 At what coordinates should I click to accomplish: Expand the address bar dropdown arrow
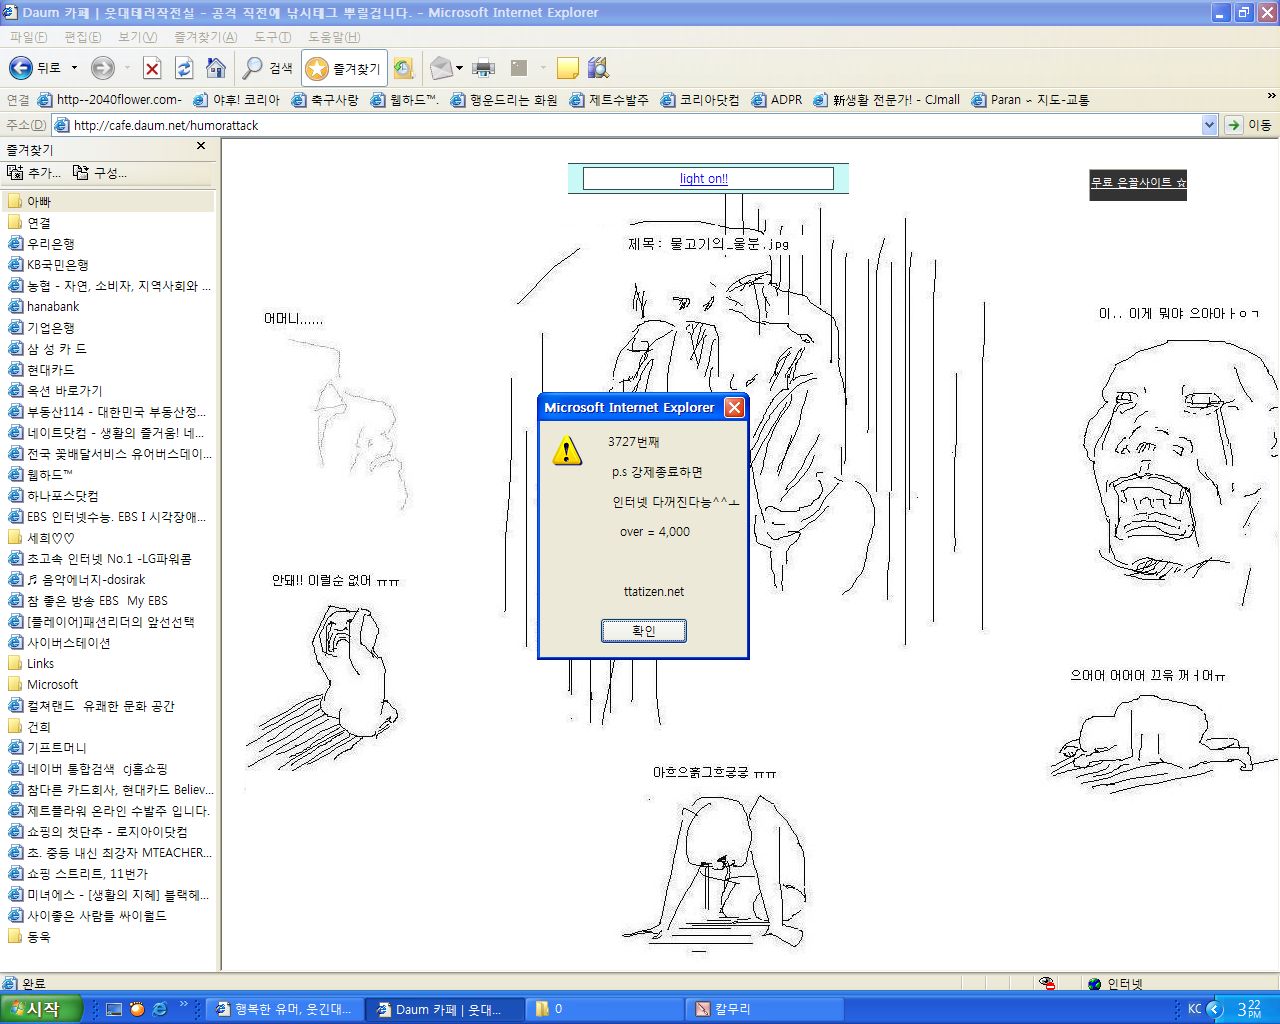tap(1209, 125)
